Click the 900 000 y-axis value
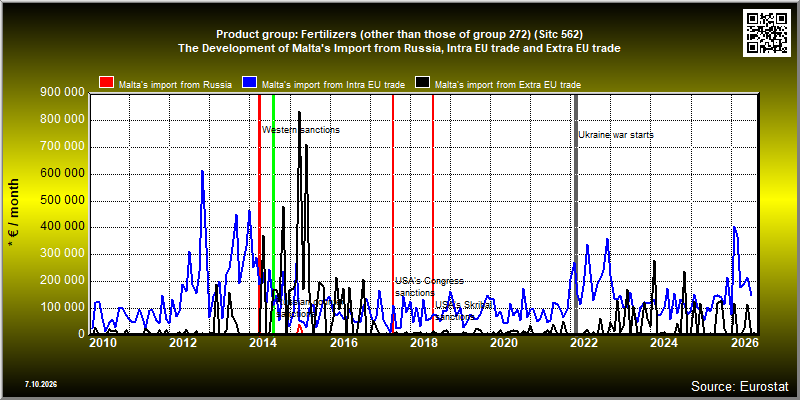 [61, 93]
